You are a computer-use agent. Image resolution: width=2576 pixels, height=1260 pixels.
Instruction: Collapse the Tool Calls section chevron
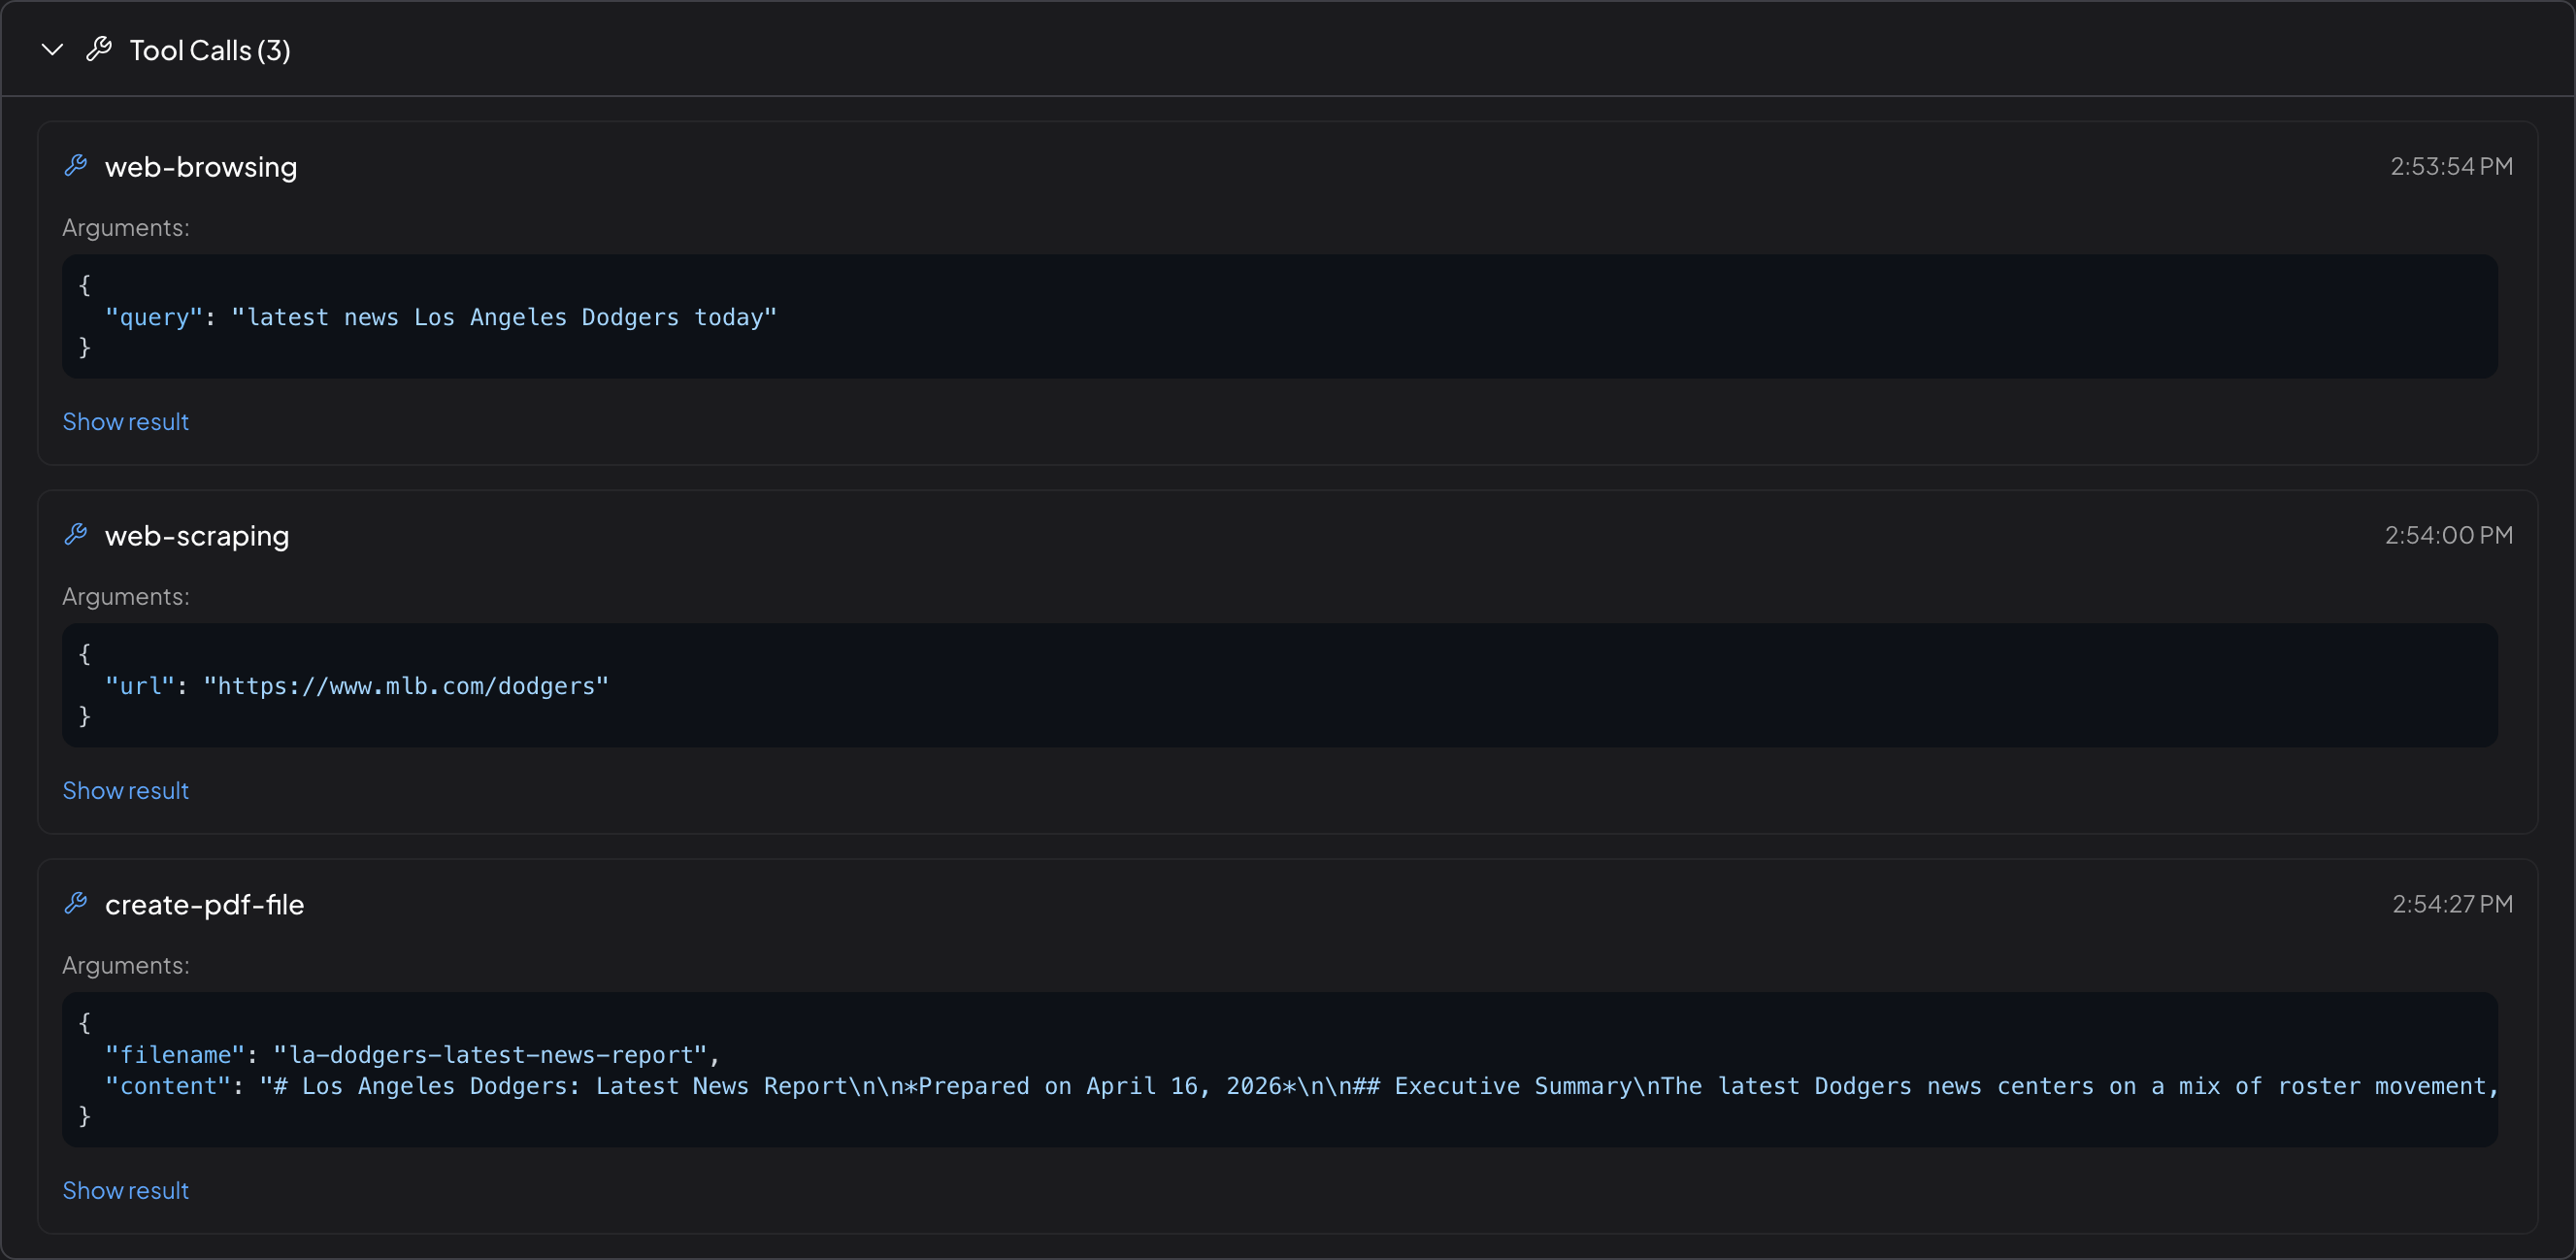[53, 49]
